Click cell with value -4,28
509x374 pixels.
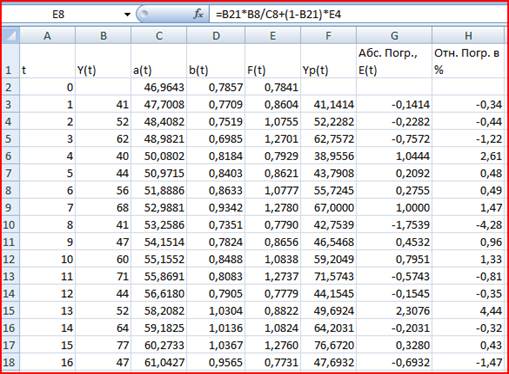coord(468,225)
